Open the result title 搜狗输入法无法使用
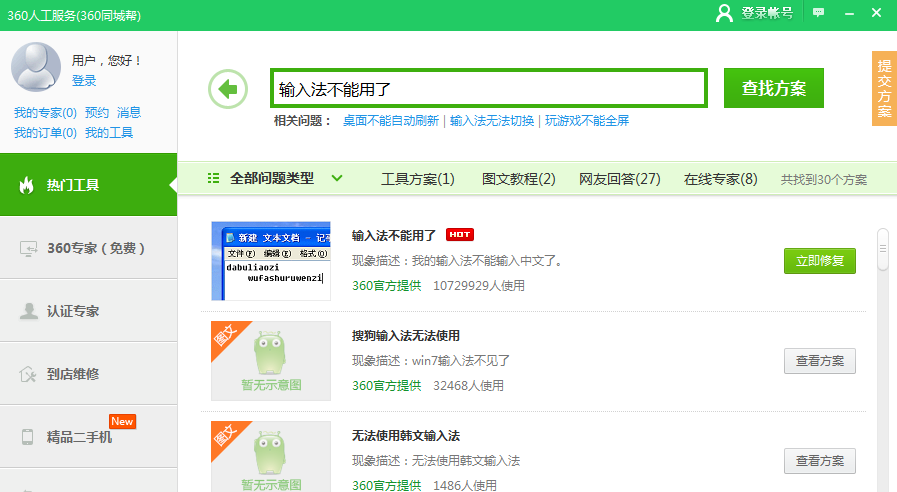The width and height of the screenshot is (897, 492). tap(406, 336)
